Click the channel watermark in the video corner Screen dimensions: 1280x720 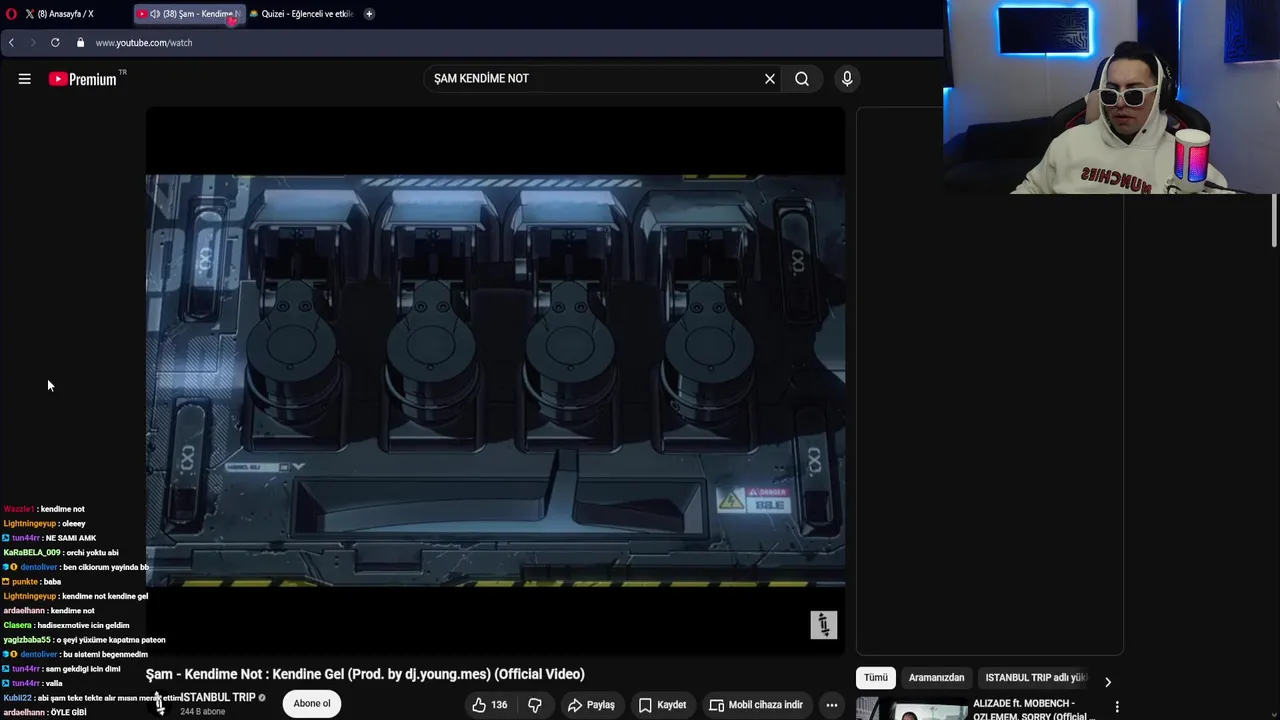[x=823, y=625]
